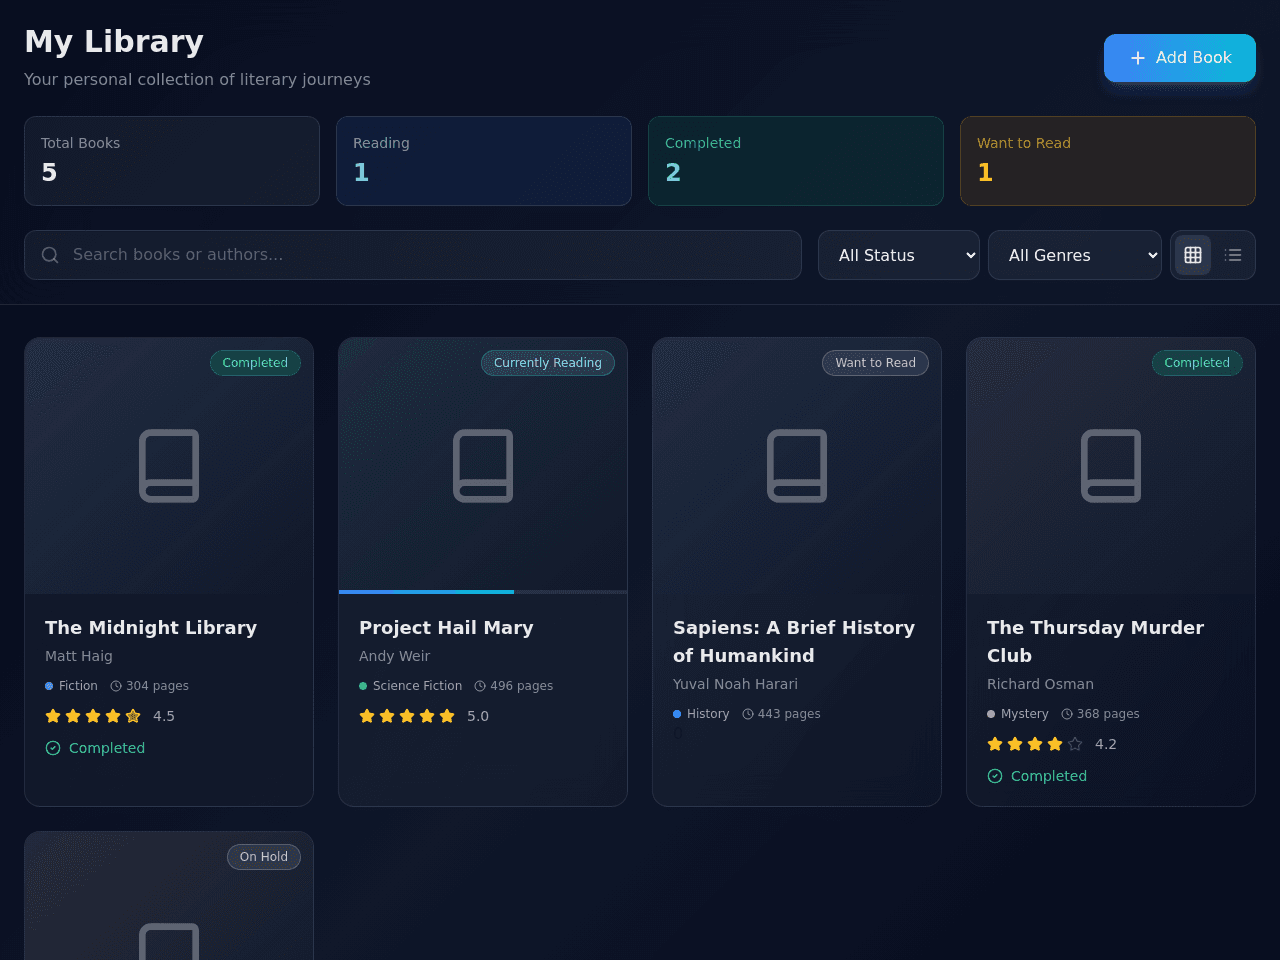Click the Project Hail Mary reading progress bar
This screenshot has width=1280, height=960.
(483, 592)
